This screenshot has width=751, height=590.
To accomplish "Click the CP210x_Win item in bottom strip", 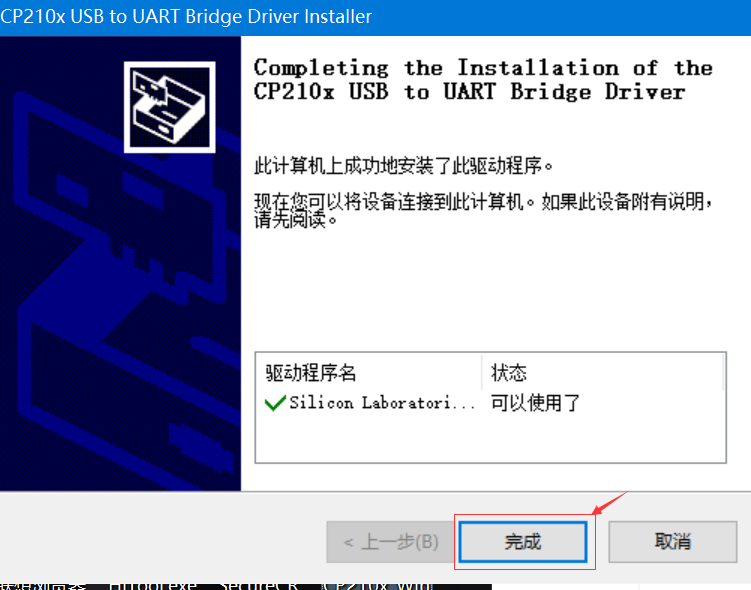I will point(378,586).
